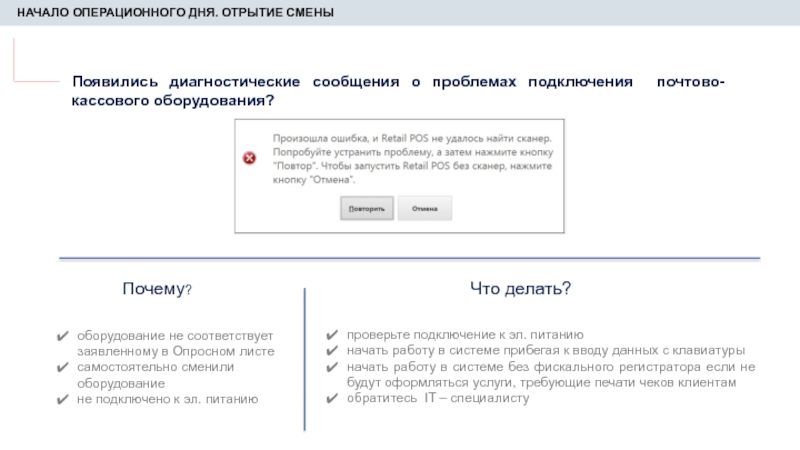Click the Повторить button in the dialog
Viewport: 800px width, 450px height.
click(367, 208)
